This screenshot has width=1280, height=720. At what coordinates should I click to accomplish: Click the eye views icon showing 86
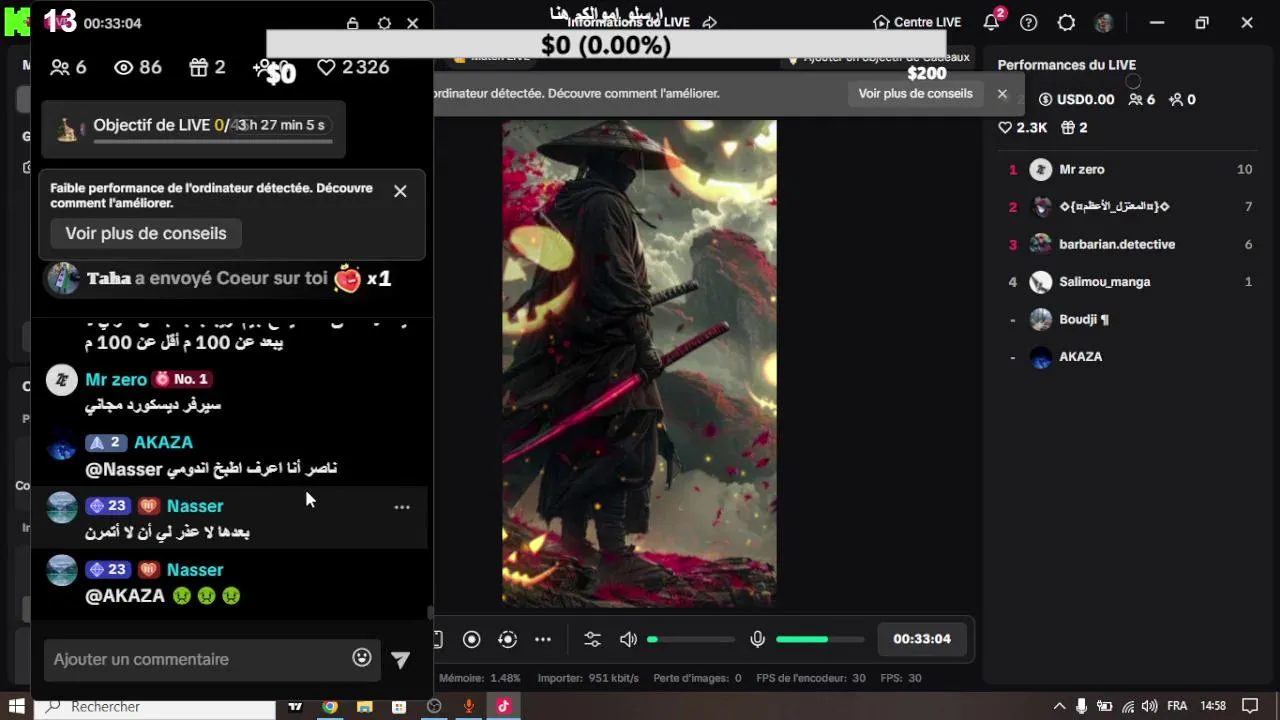[x=124, y=67]
